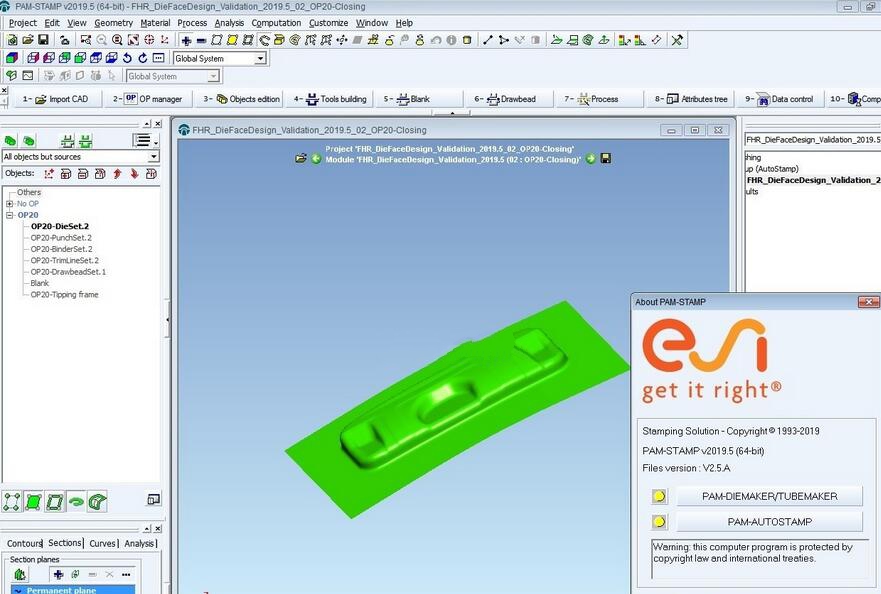Image resolution: width=881 pixels, height=594 pixels.
Task: Click the red up arrow objects icon
Action: pos(117,174)
